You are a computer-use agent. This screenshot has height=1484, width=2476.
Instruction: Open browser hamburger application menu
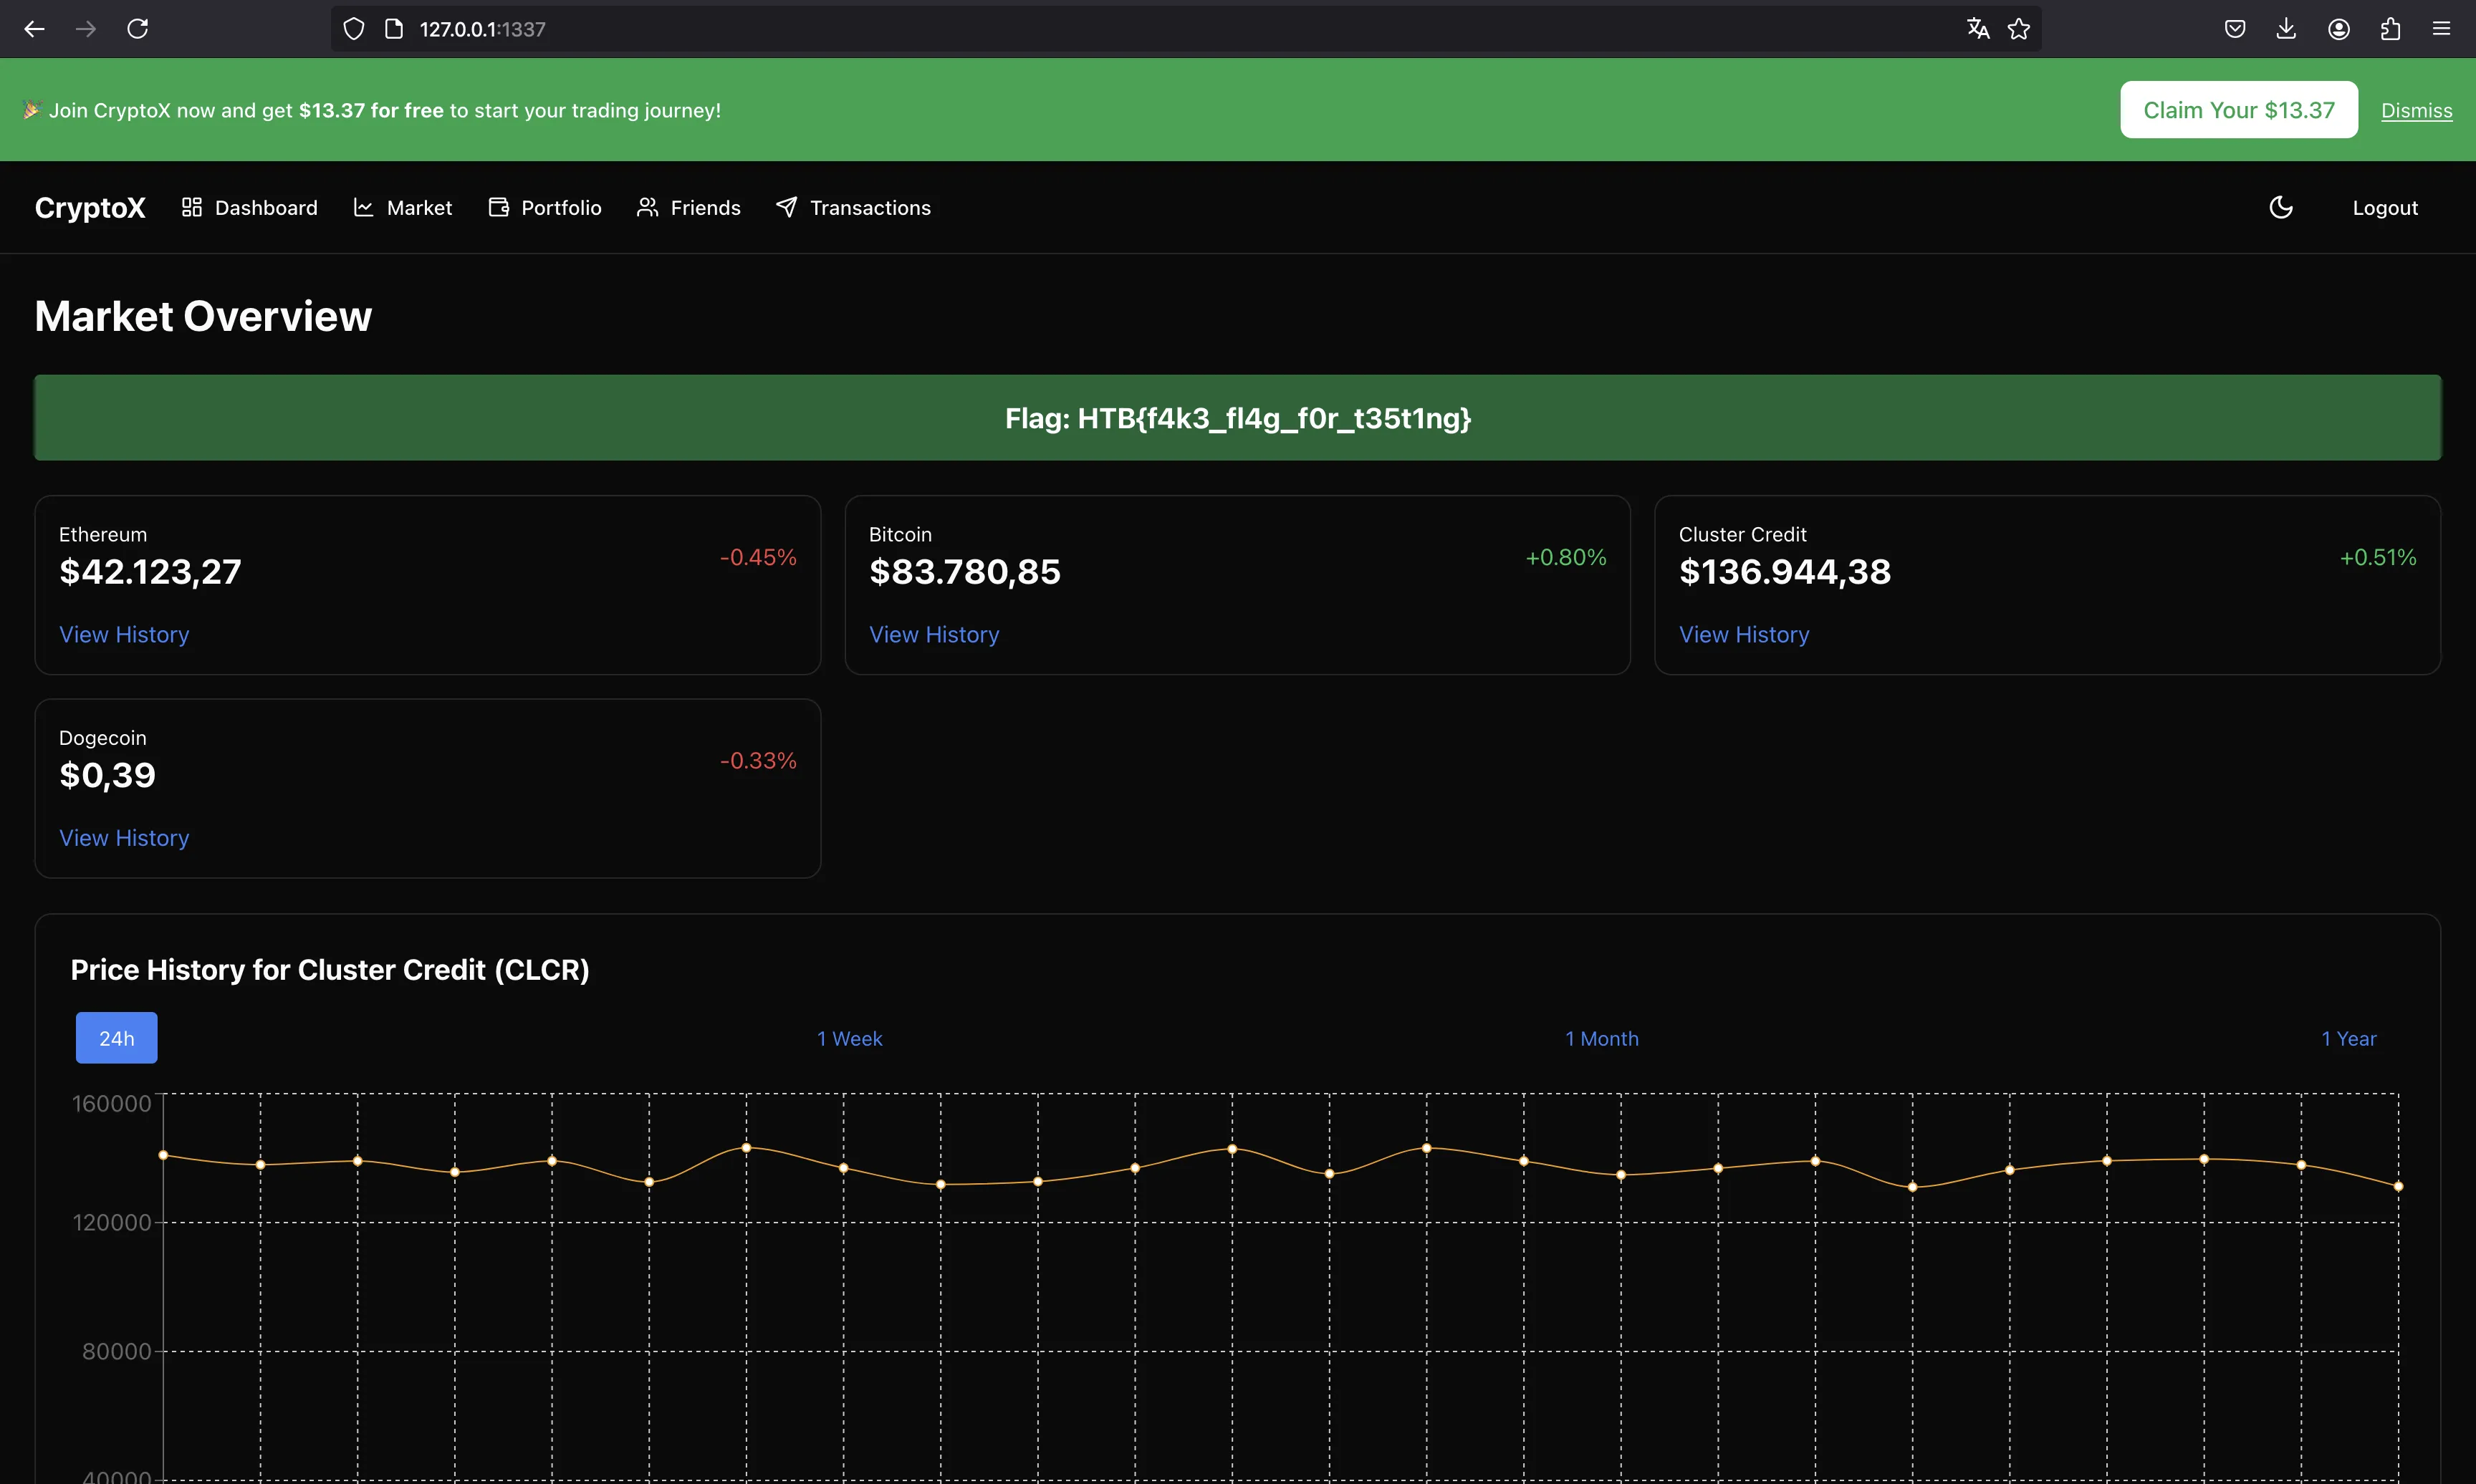[x=2441, y=29]
